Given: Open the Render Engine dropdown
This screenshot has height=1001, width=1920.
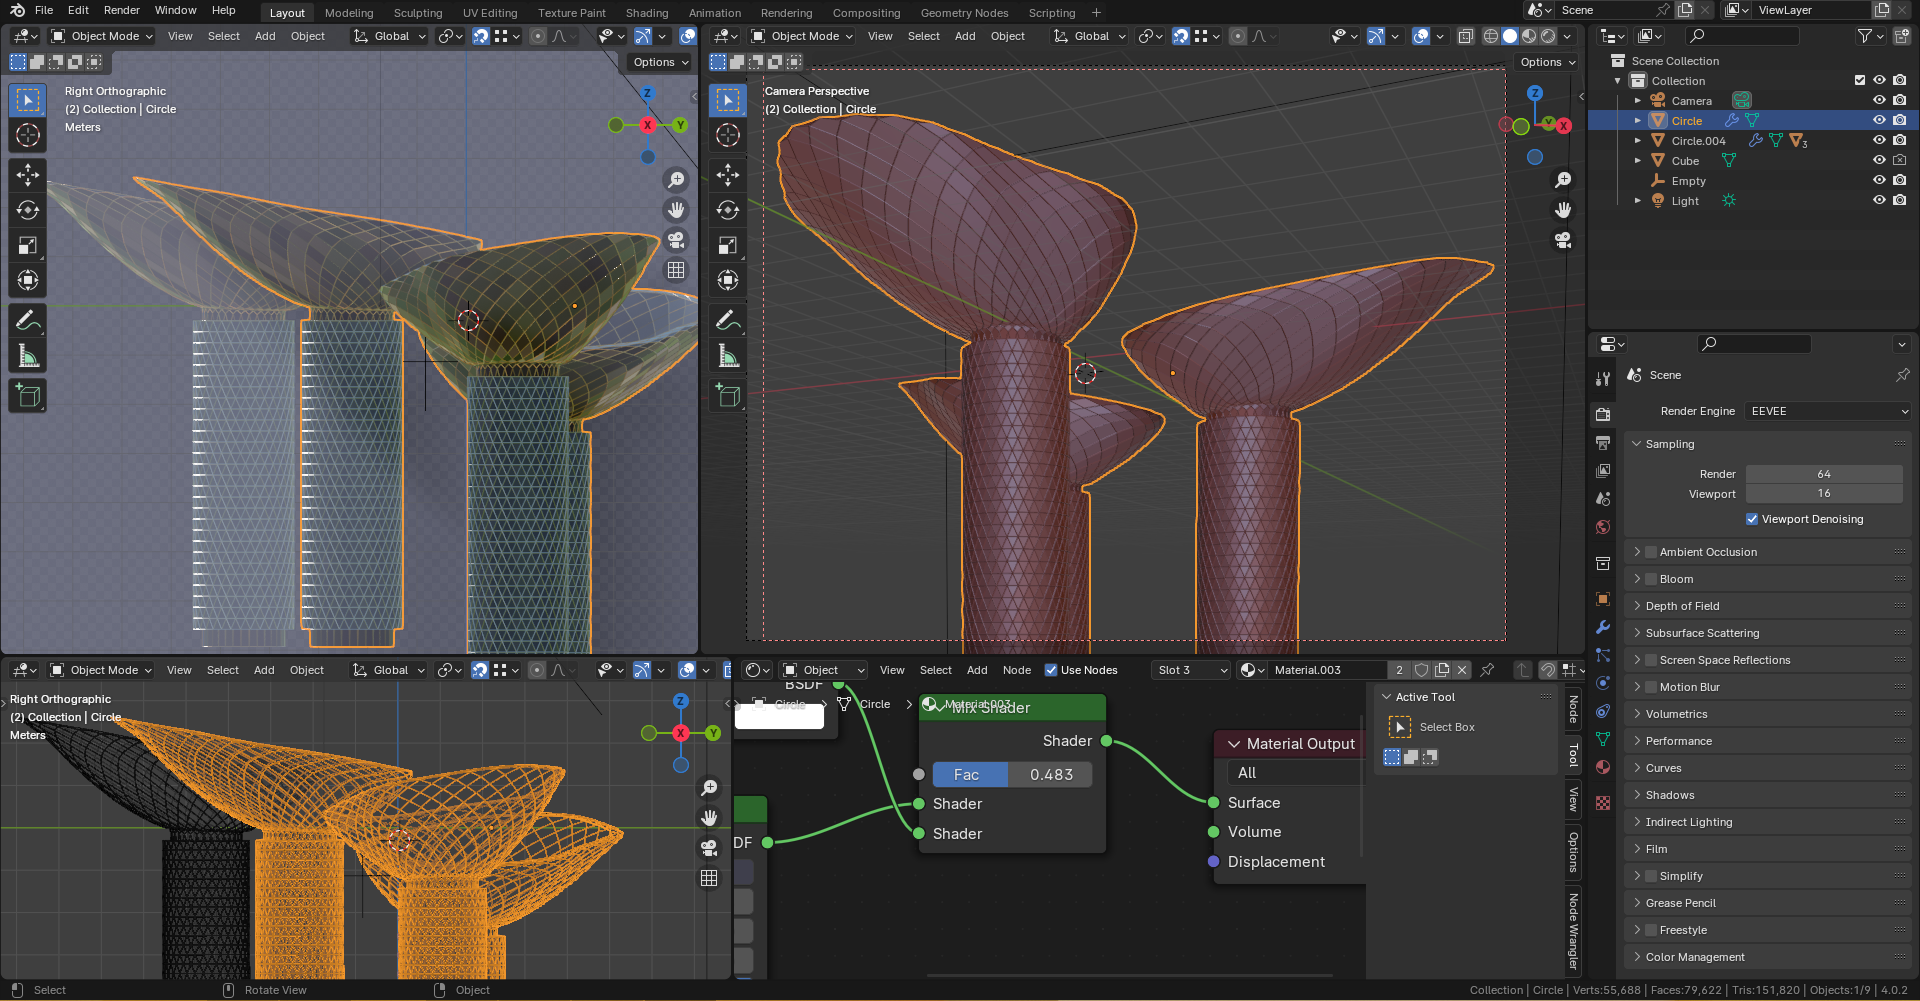Looking at the screenshot, I should [1828, 411].
